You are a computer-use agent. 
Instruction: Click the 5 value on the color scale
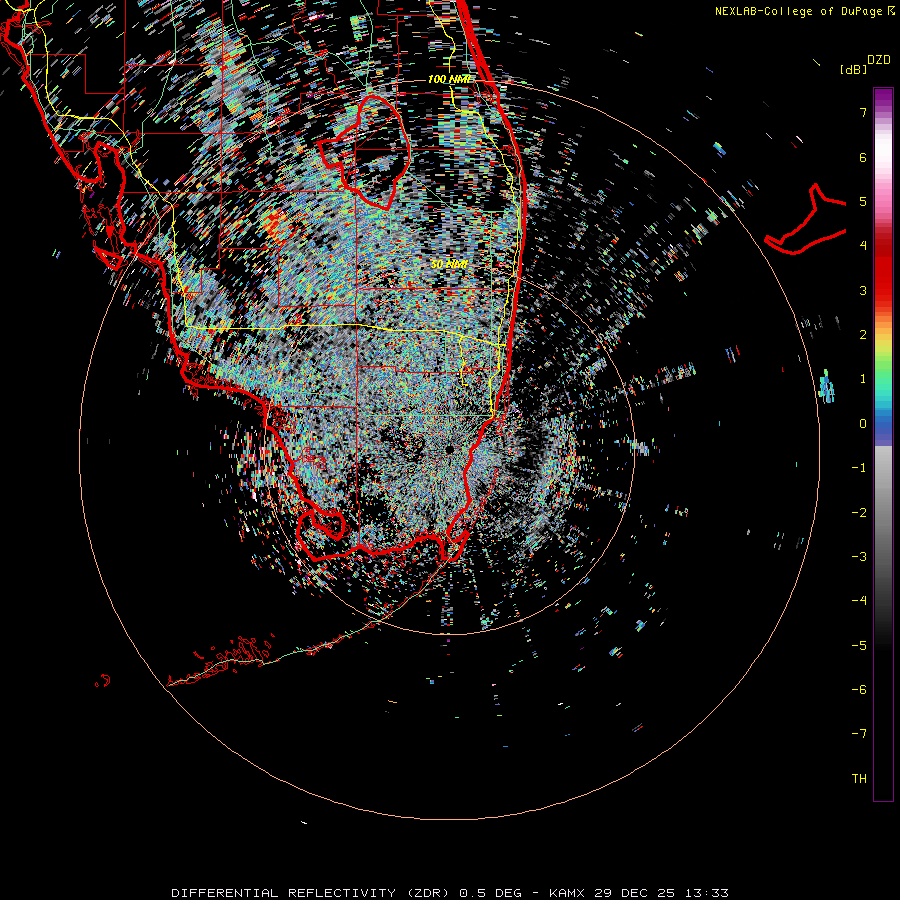pos(863,201)
